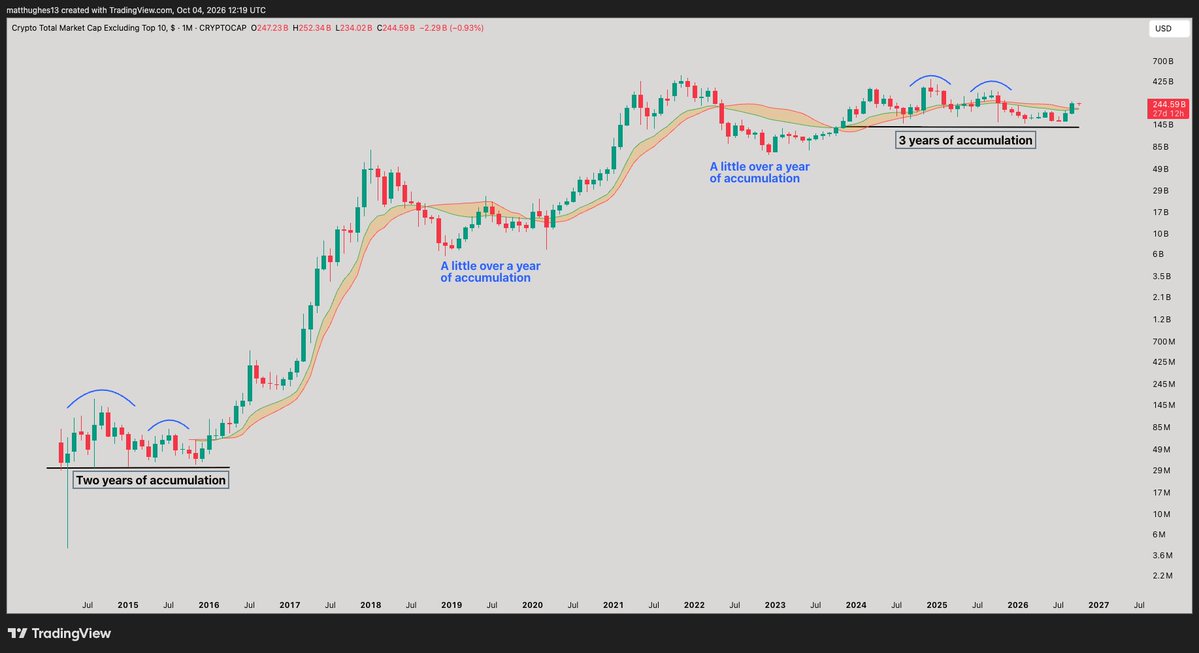1199x653 pixels.
Task: Click the 2017 time axis label
Action: (290, 605)
